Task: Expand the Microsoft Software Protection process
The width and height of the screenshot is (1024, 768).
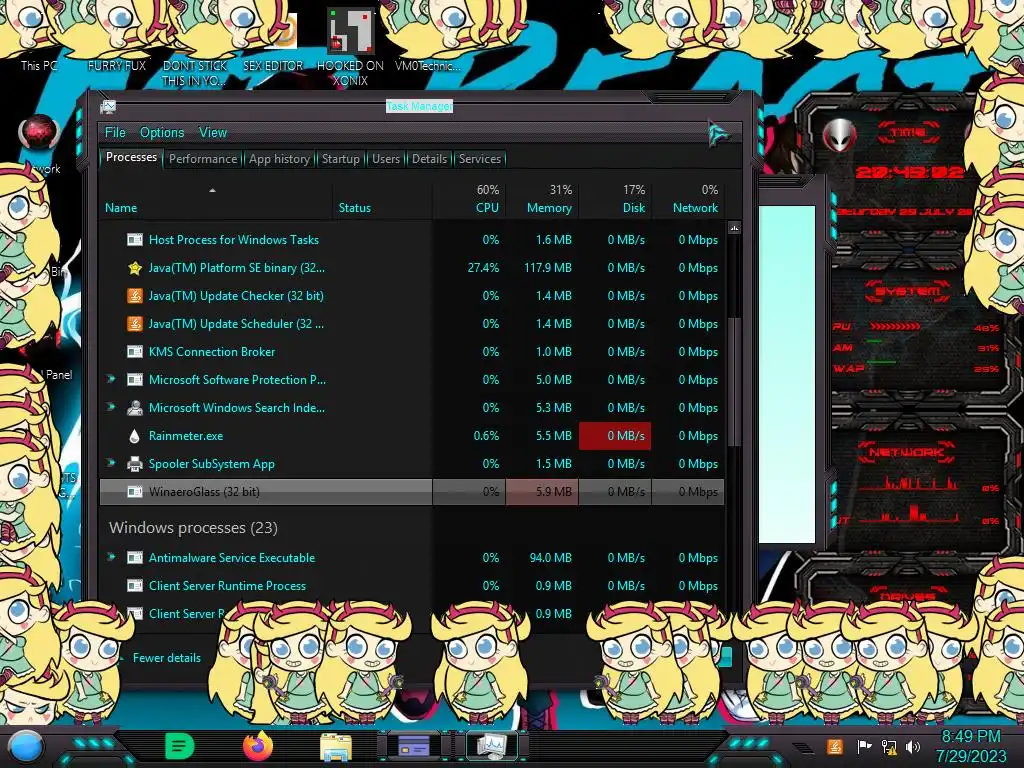Action: pos(111,379)
